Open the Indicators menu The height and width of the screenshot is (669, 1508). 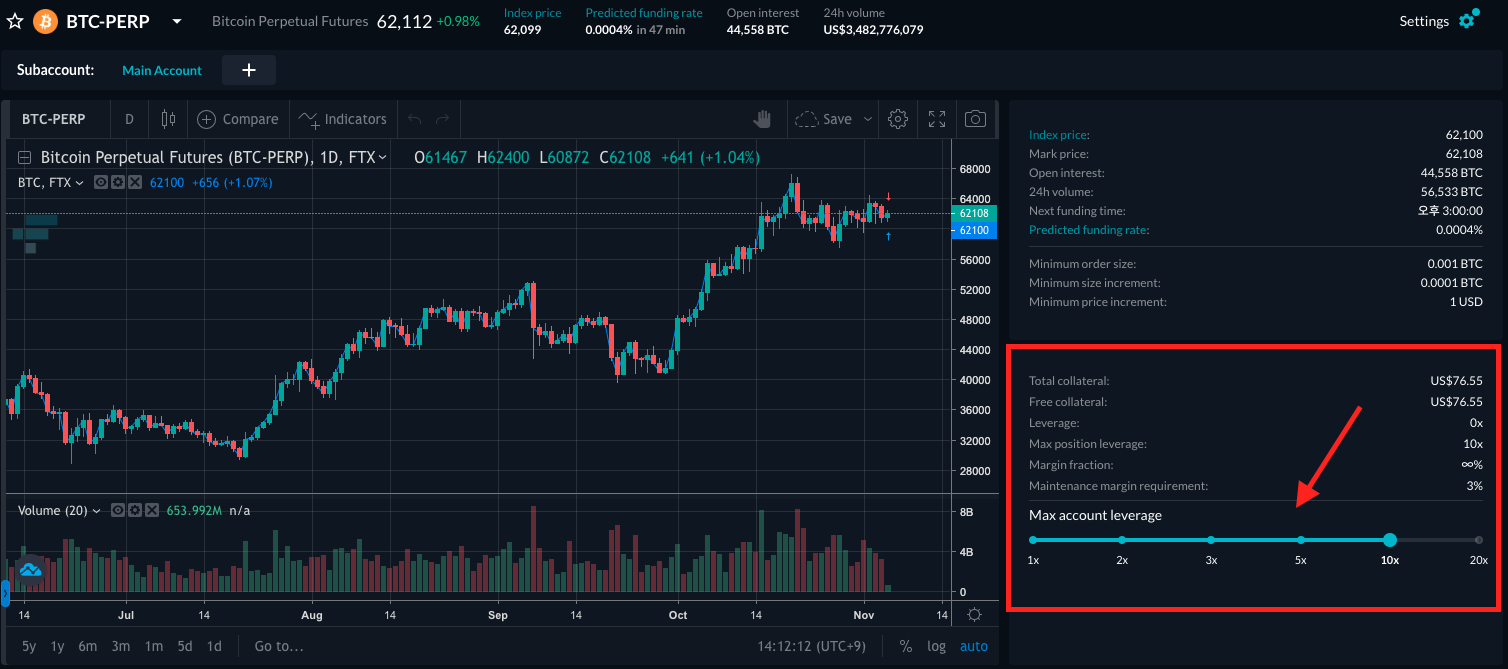(x=343, y=119)
